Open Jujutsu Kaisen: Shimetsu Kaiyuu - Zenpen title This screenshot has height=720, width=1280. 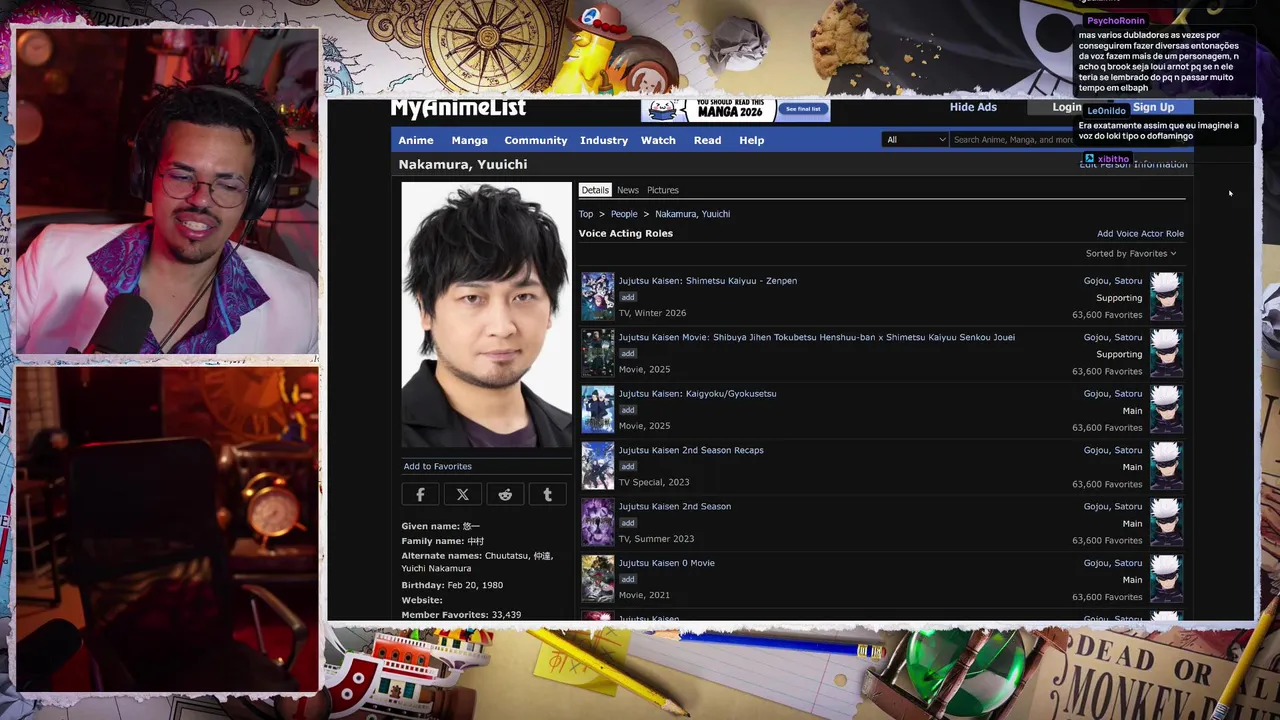pyautogui.click(x=708, y=281)
